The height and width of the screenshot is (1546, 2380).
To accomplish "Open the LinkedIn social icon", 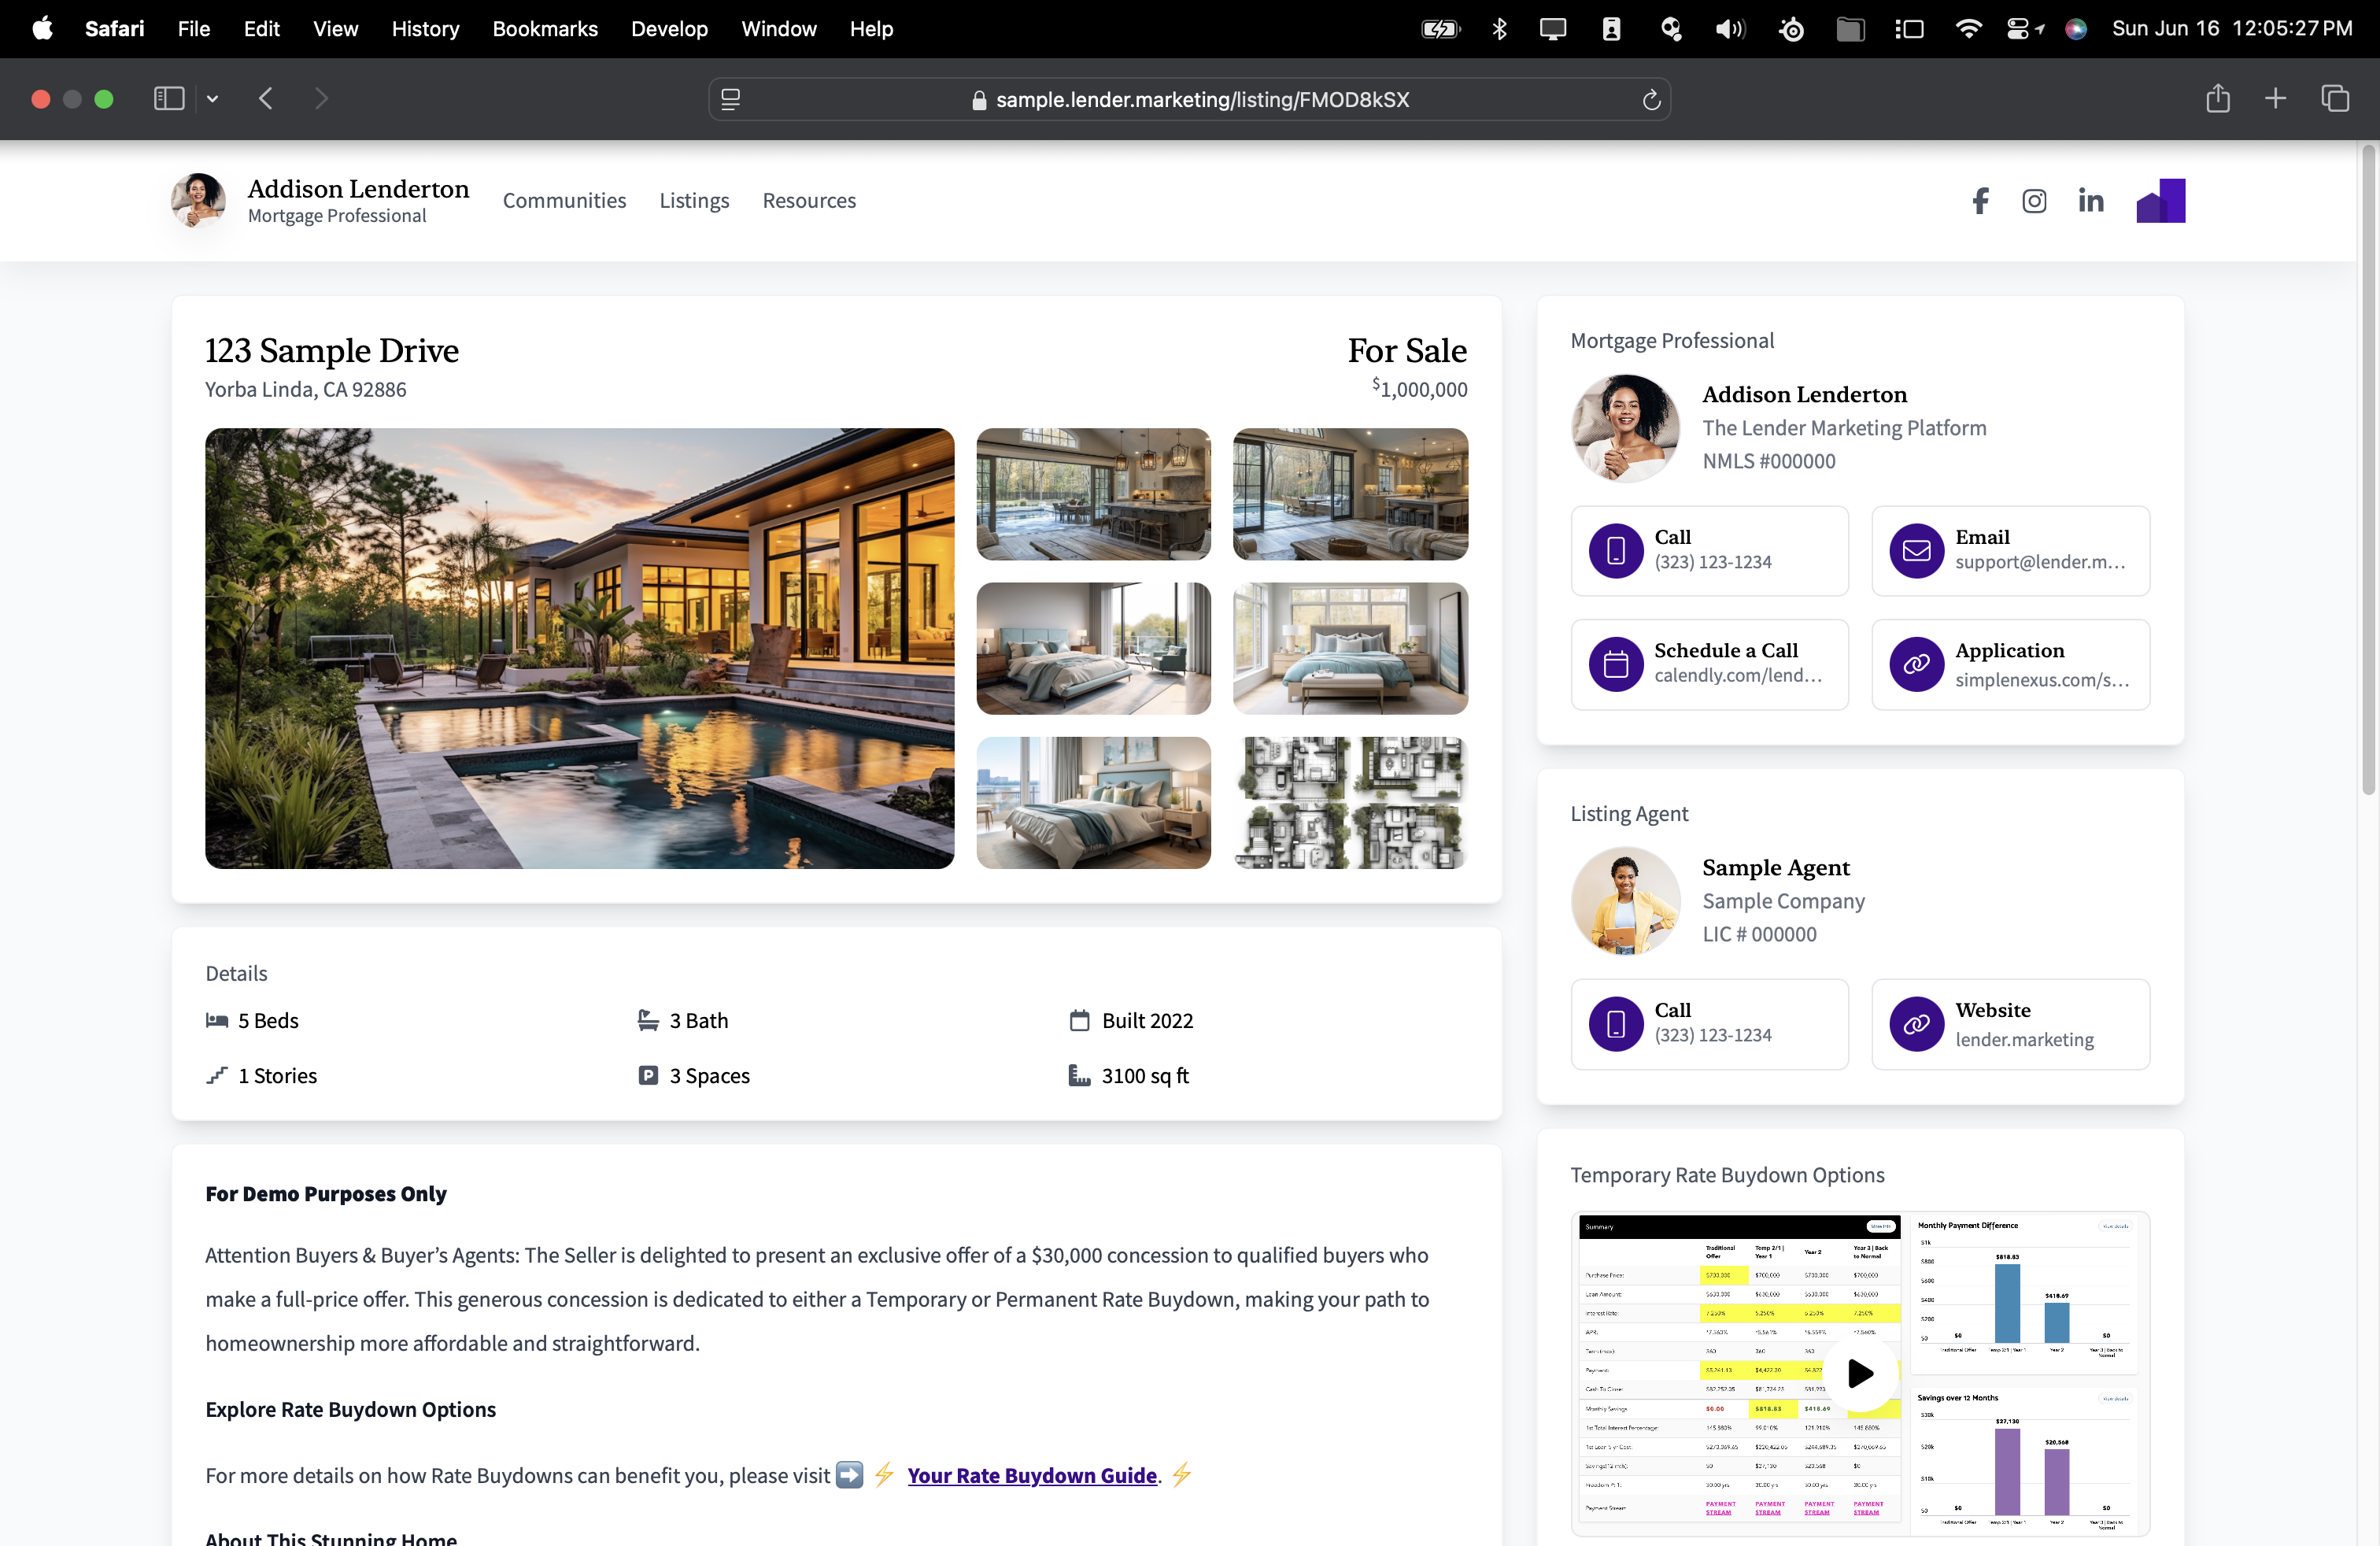I will (x=2090, y=201).
